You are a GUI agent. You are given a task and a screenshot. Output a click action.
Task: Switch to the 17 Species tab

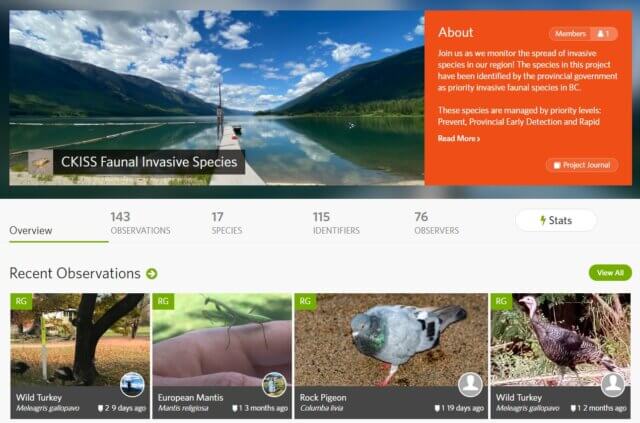point(227,223)
